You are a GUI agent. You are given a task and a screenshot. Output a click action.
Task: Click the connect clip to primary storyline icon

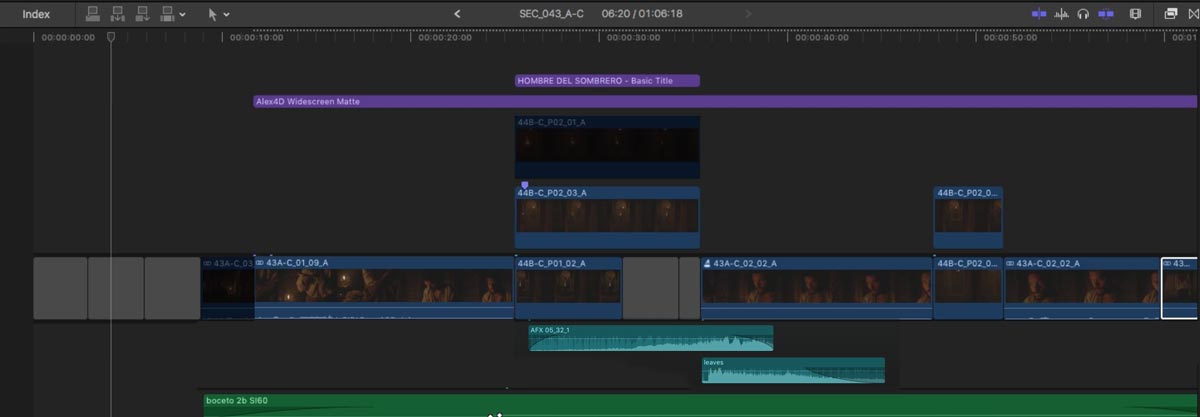point(93,14)
